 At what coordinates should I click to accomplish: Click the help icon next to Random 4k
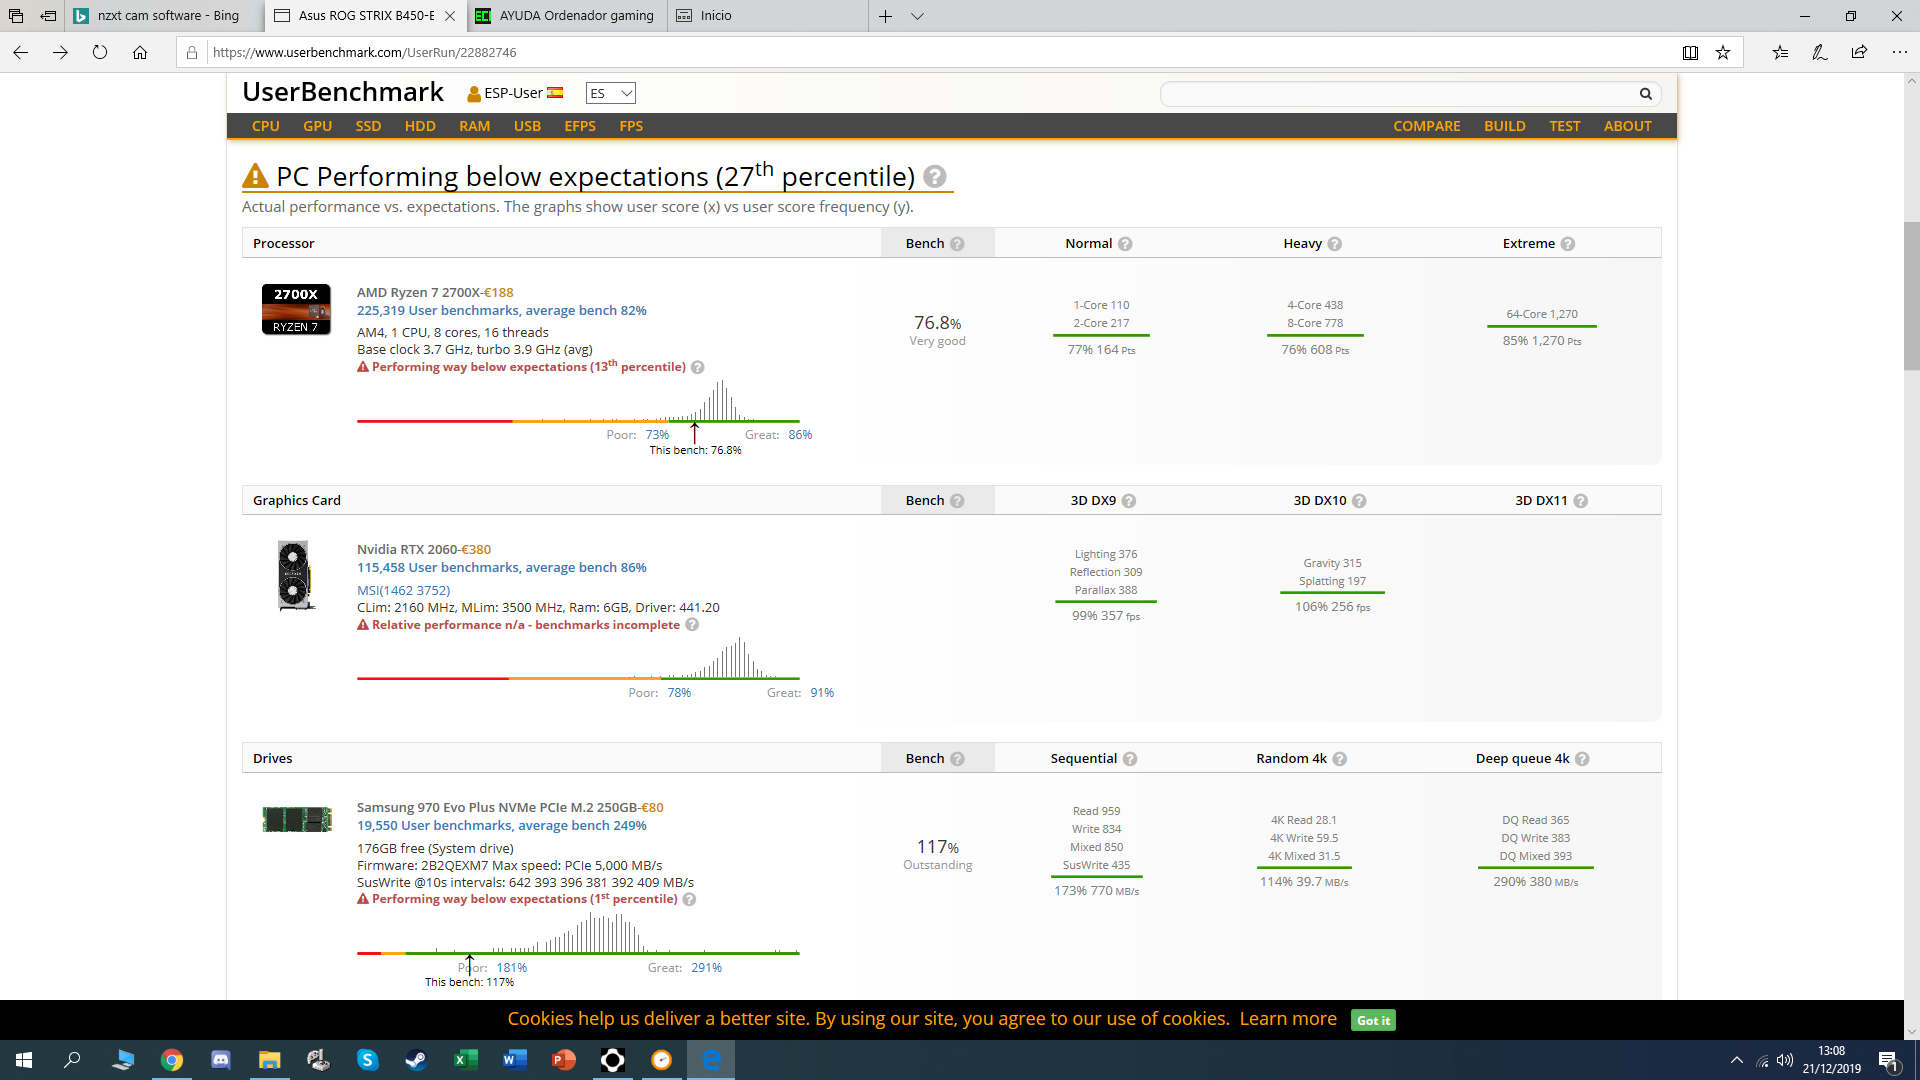(1340, 759)
